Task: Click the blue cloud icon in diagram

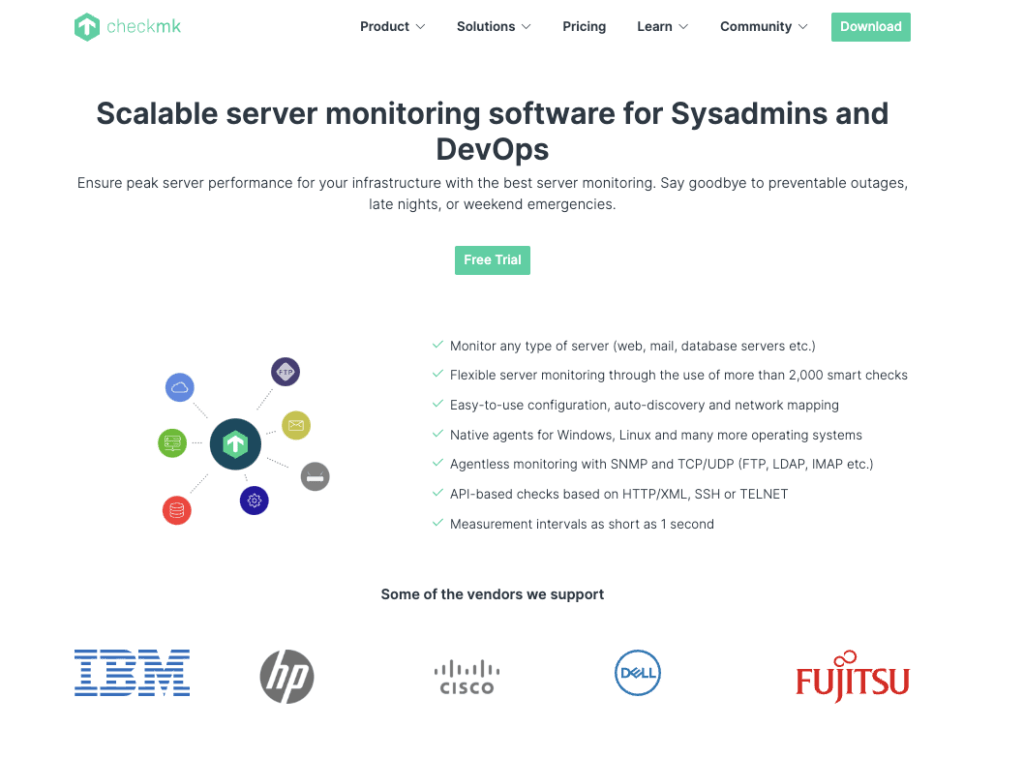Action: (x=180, y=387)
